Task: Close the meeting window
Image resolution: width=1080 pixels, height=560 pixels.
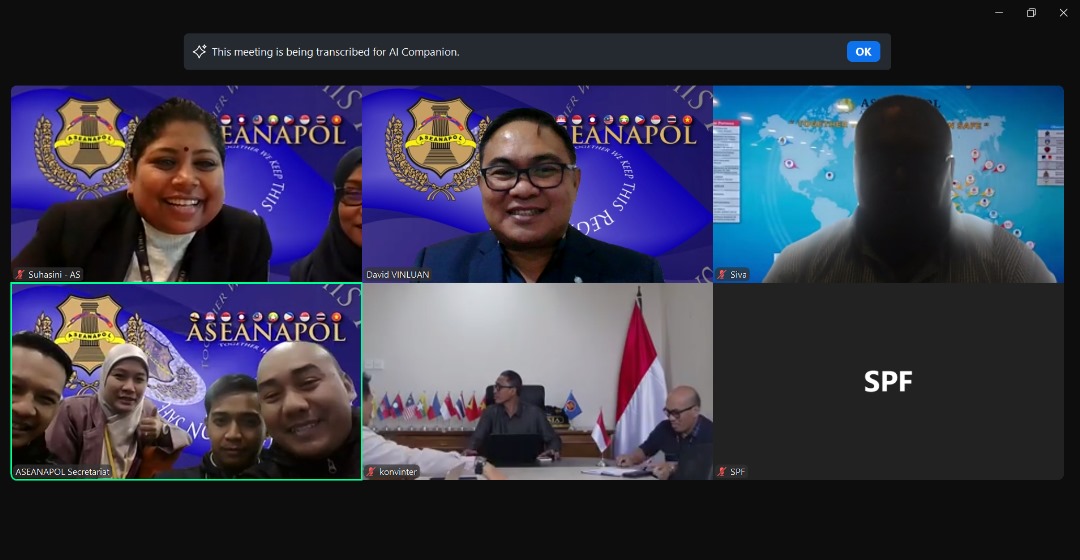Action: point(1063,12)
